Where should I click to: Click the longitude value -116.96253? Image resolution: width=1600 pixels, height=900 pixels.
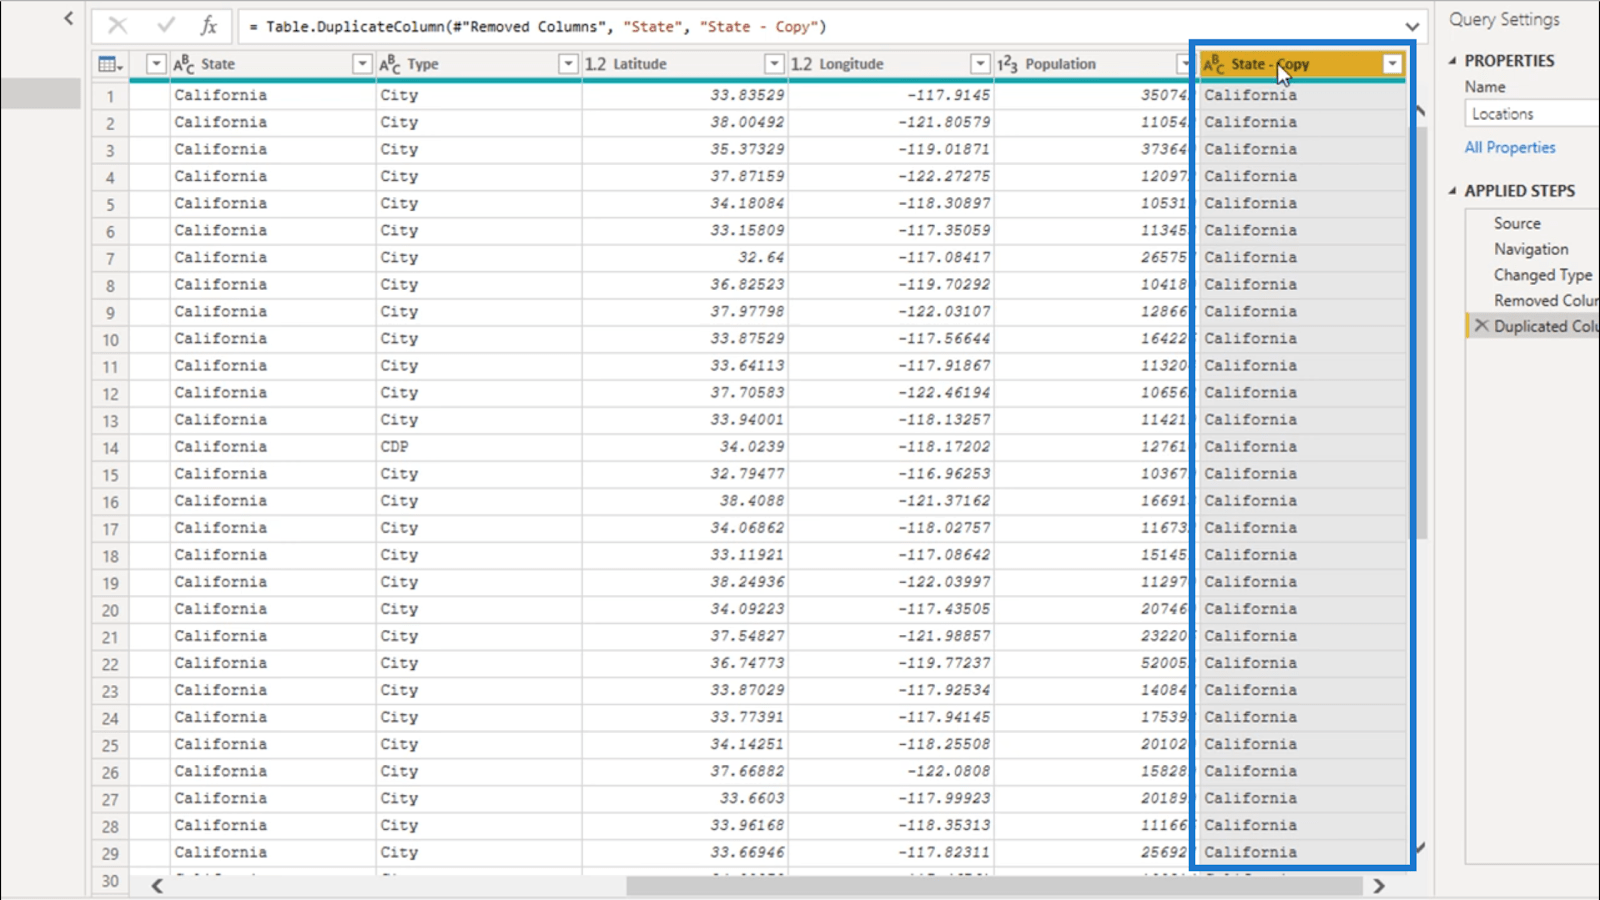point(943,474)
